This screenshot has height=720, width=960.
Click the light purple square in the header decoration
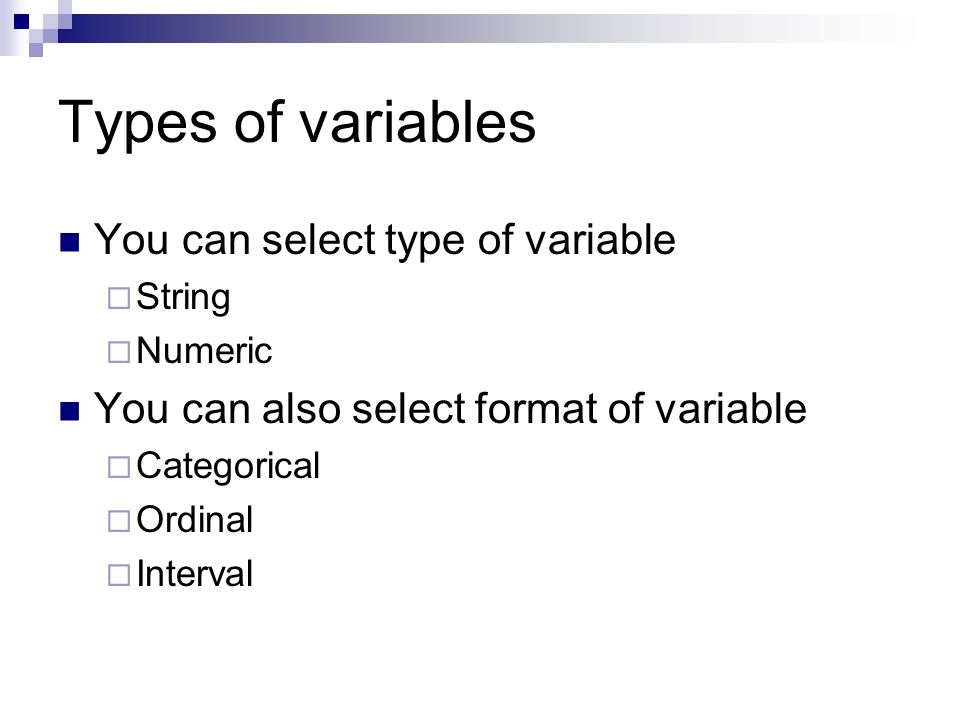point(36,50)
